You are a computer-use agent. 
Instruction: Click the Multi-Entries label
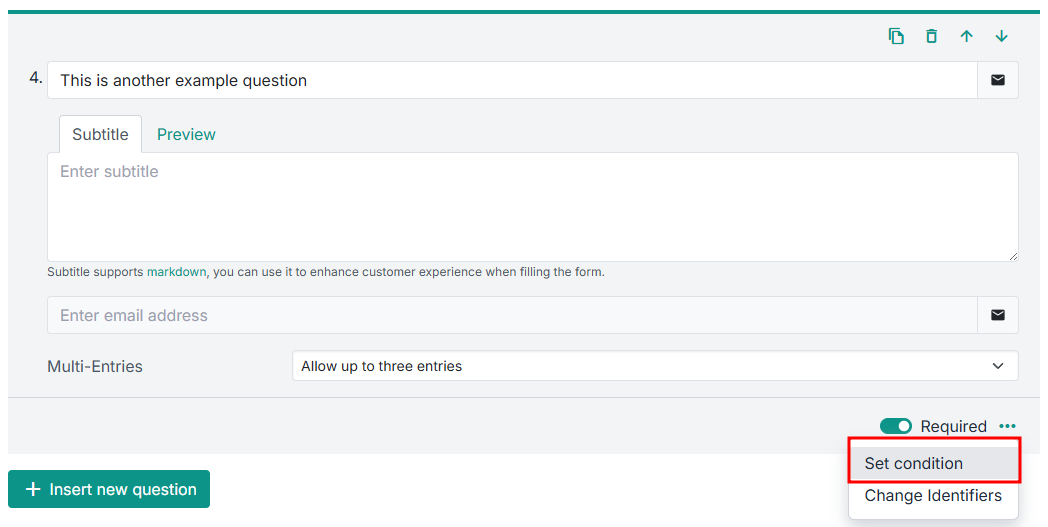tap(95, 366)
